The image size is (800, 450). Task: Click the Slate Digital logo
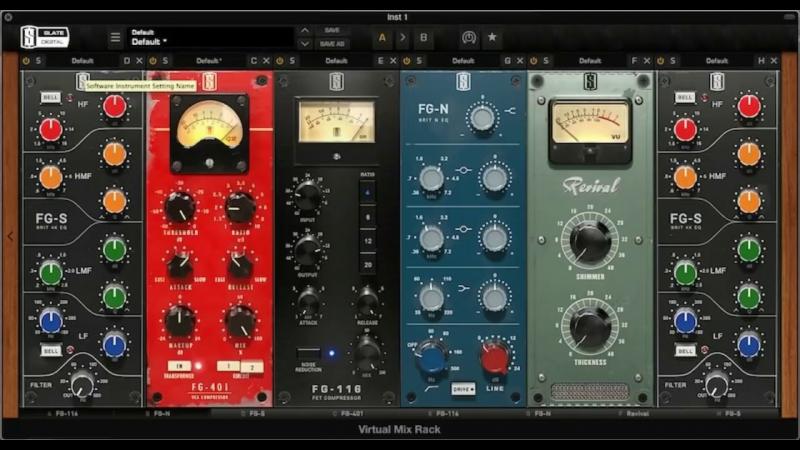(x=45, y=37)
